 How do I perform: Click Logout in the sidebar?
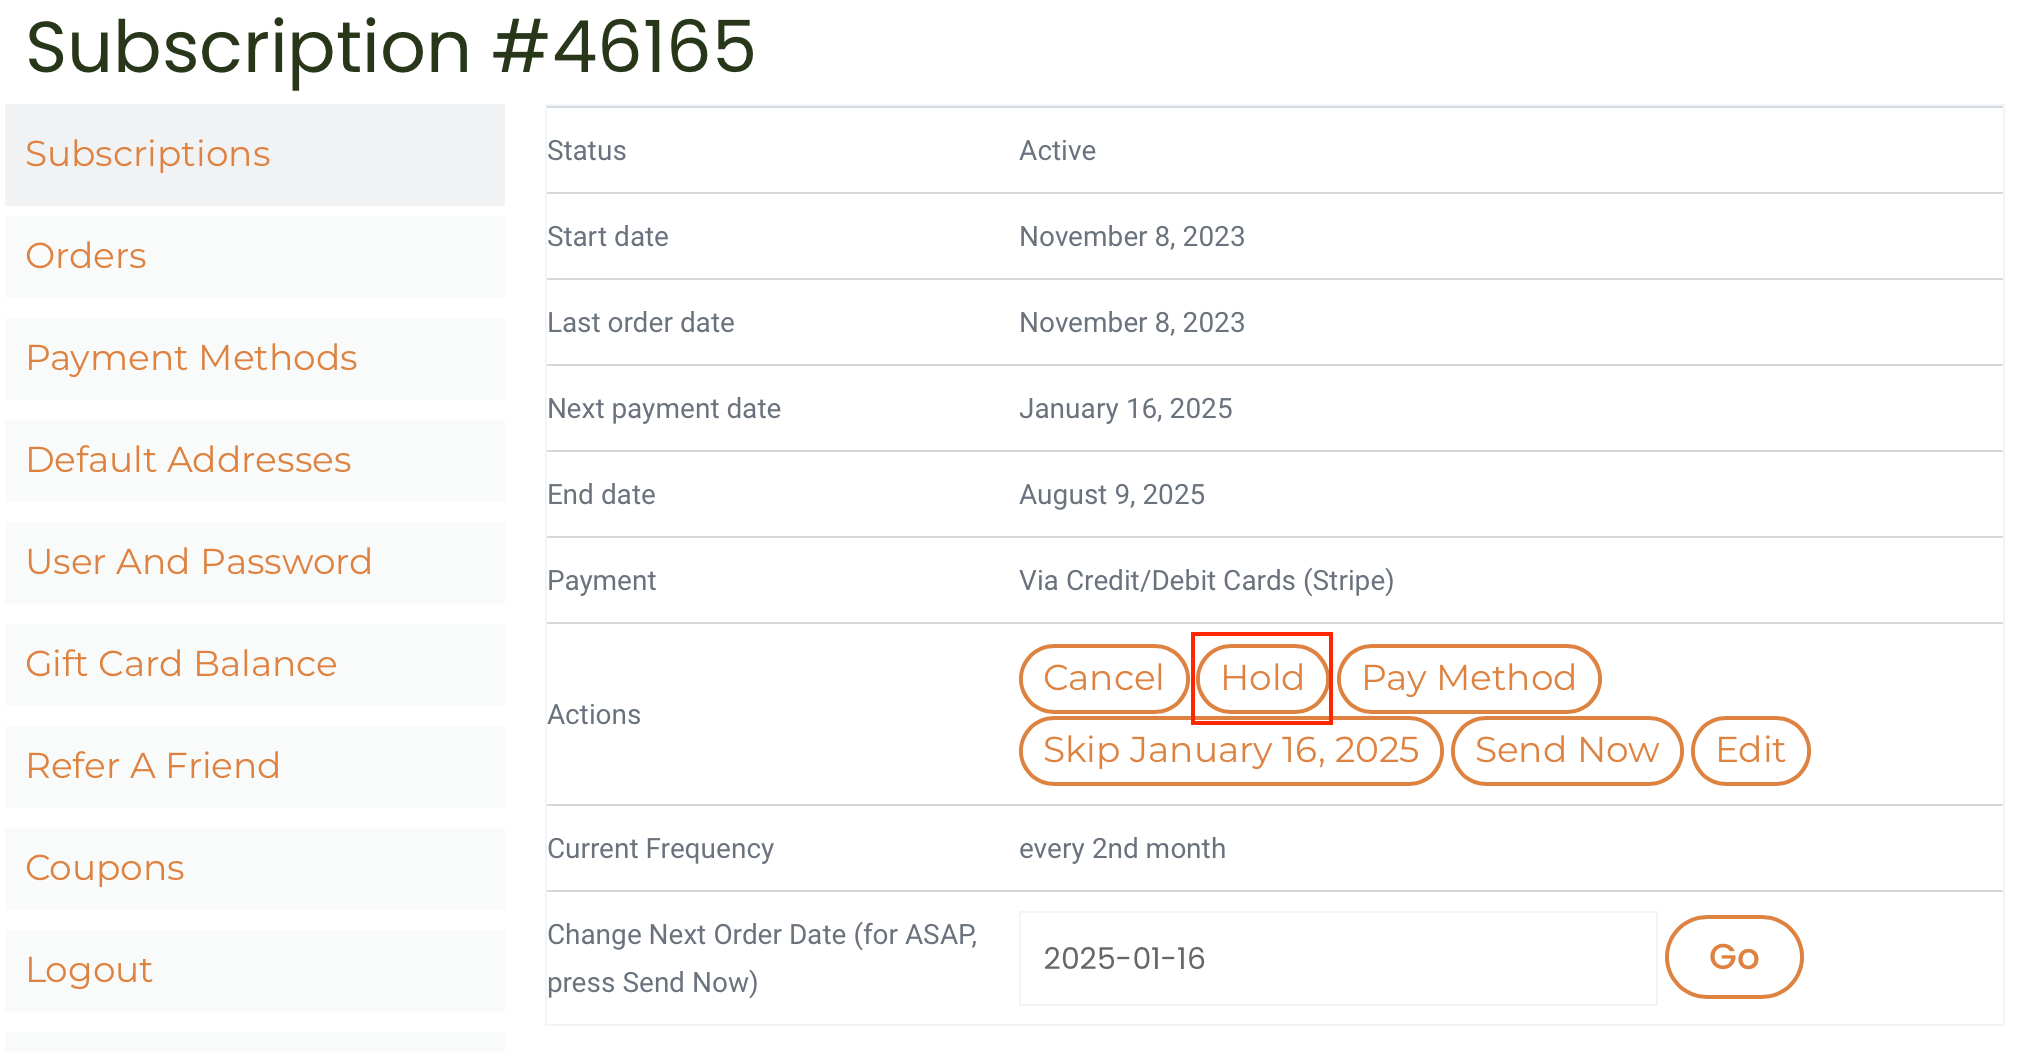(89, 970)
